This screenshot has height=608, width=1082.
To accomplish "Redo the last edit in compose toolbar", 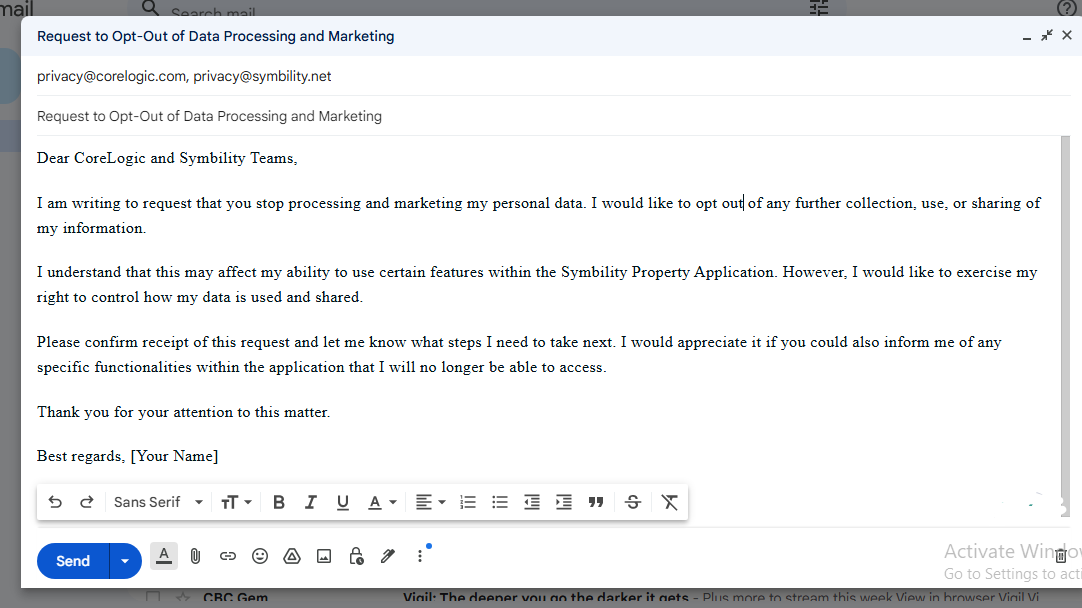I will (86, 502).
